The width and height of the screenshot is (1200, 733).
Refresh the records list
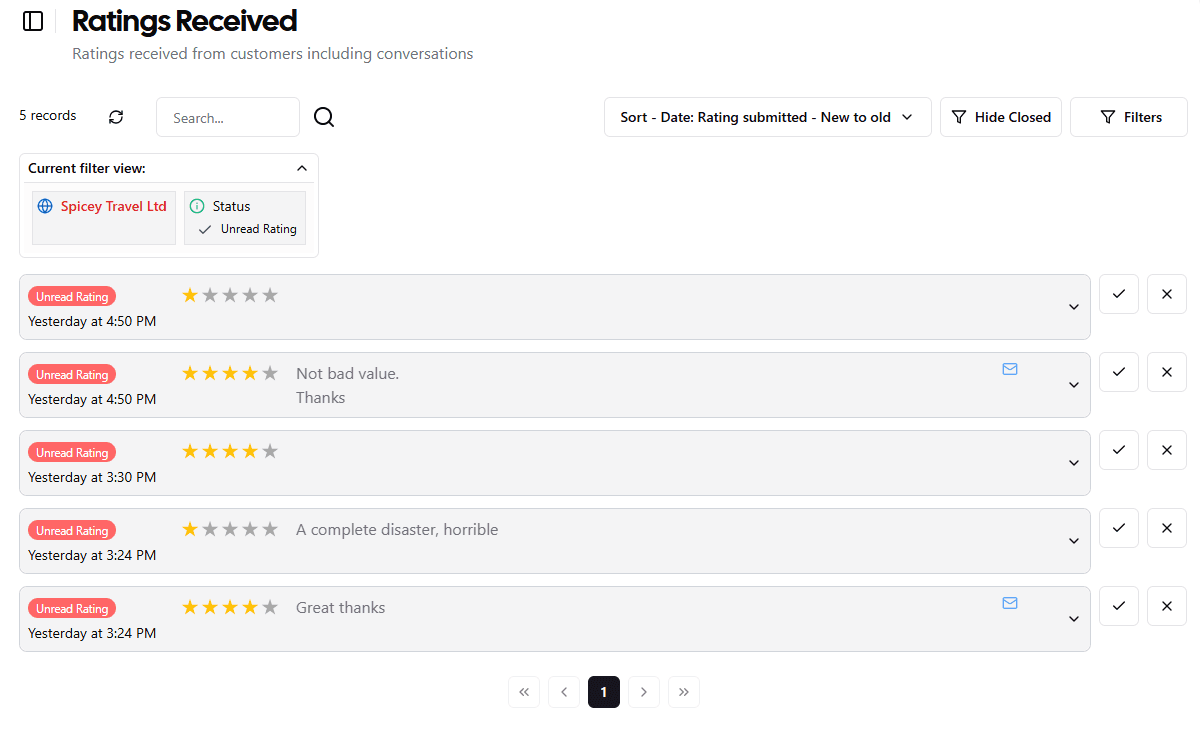coord(116,117)
